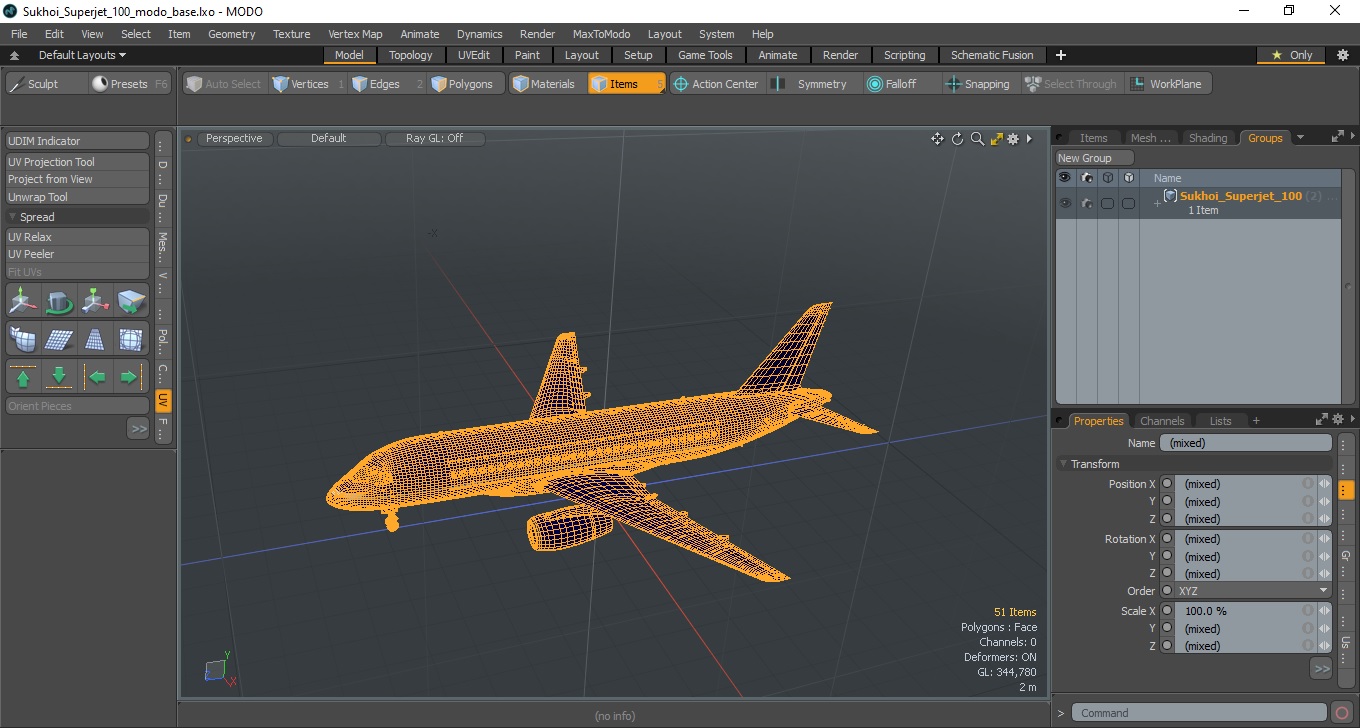Open the Geometry menu

231,34
